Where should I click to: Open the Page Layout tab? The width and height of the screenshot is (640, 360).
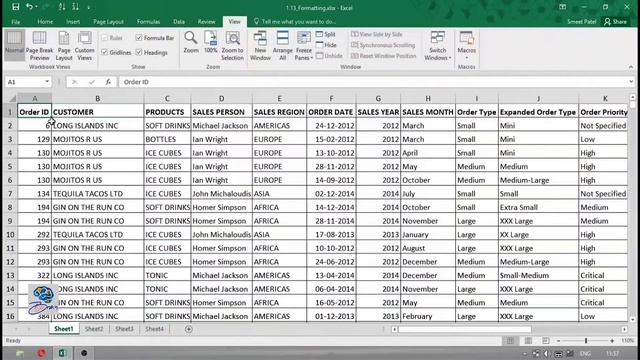pos(108,22)
